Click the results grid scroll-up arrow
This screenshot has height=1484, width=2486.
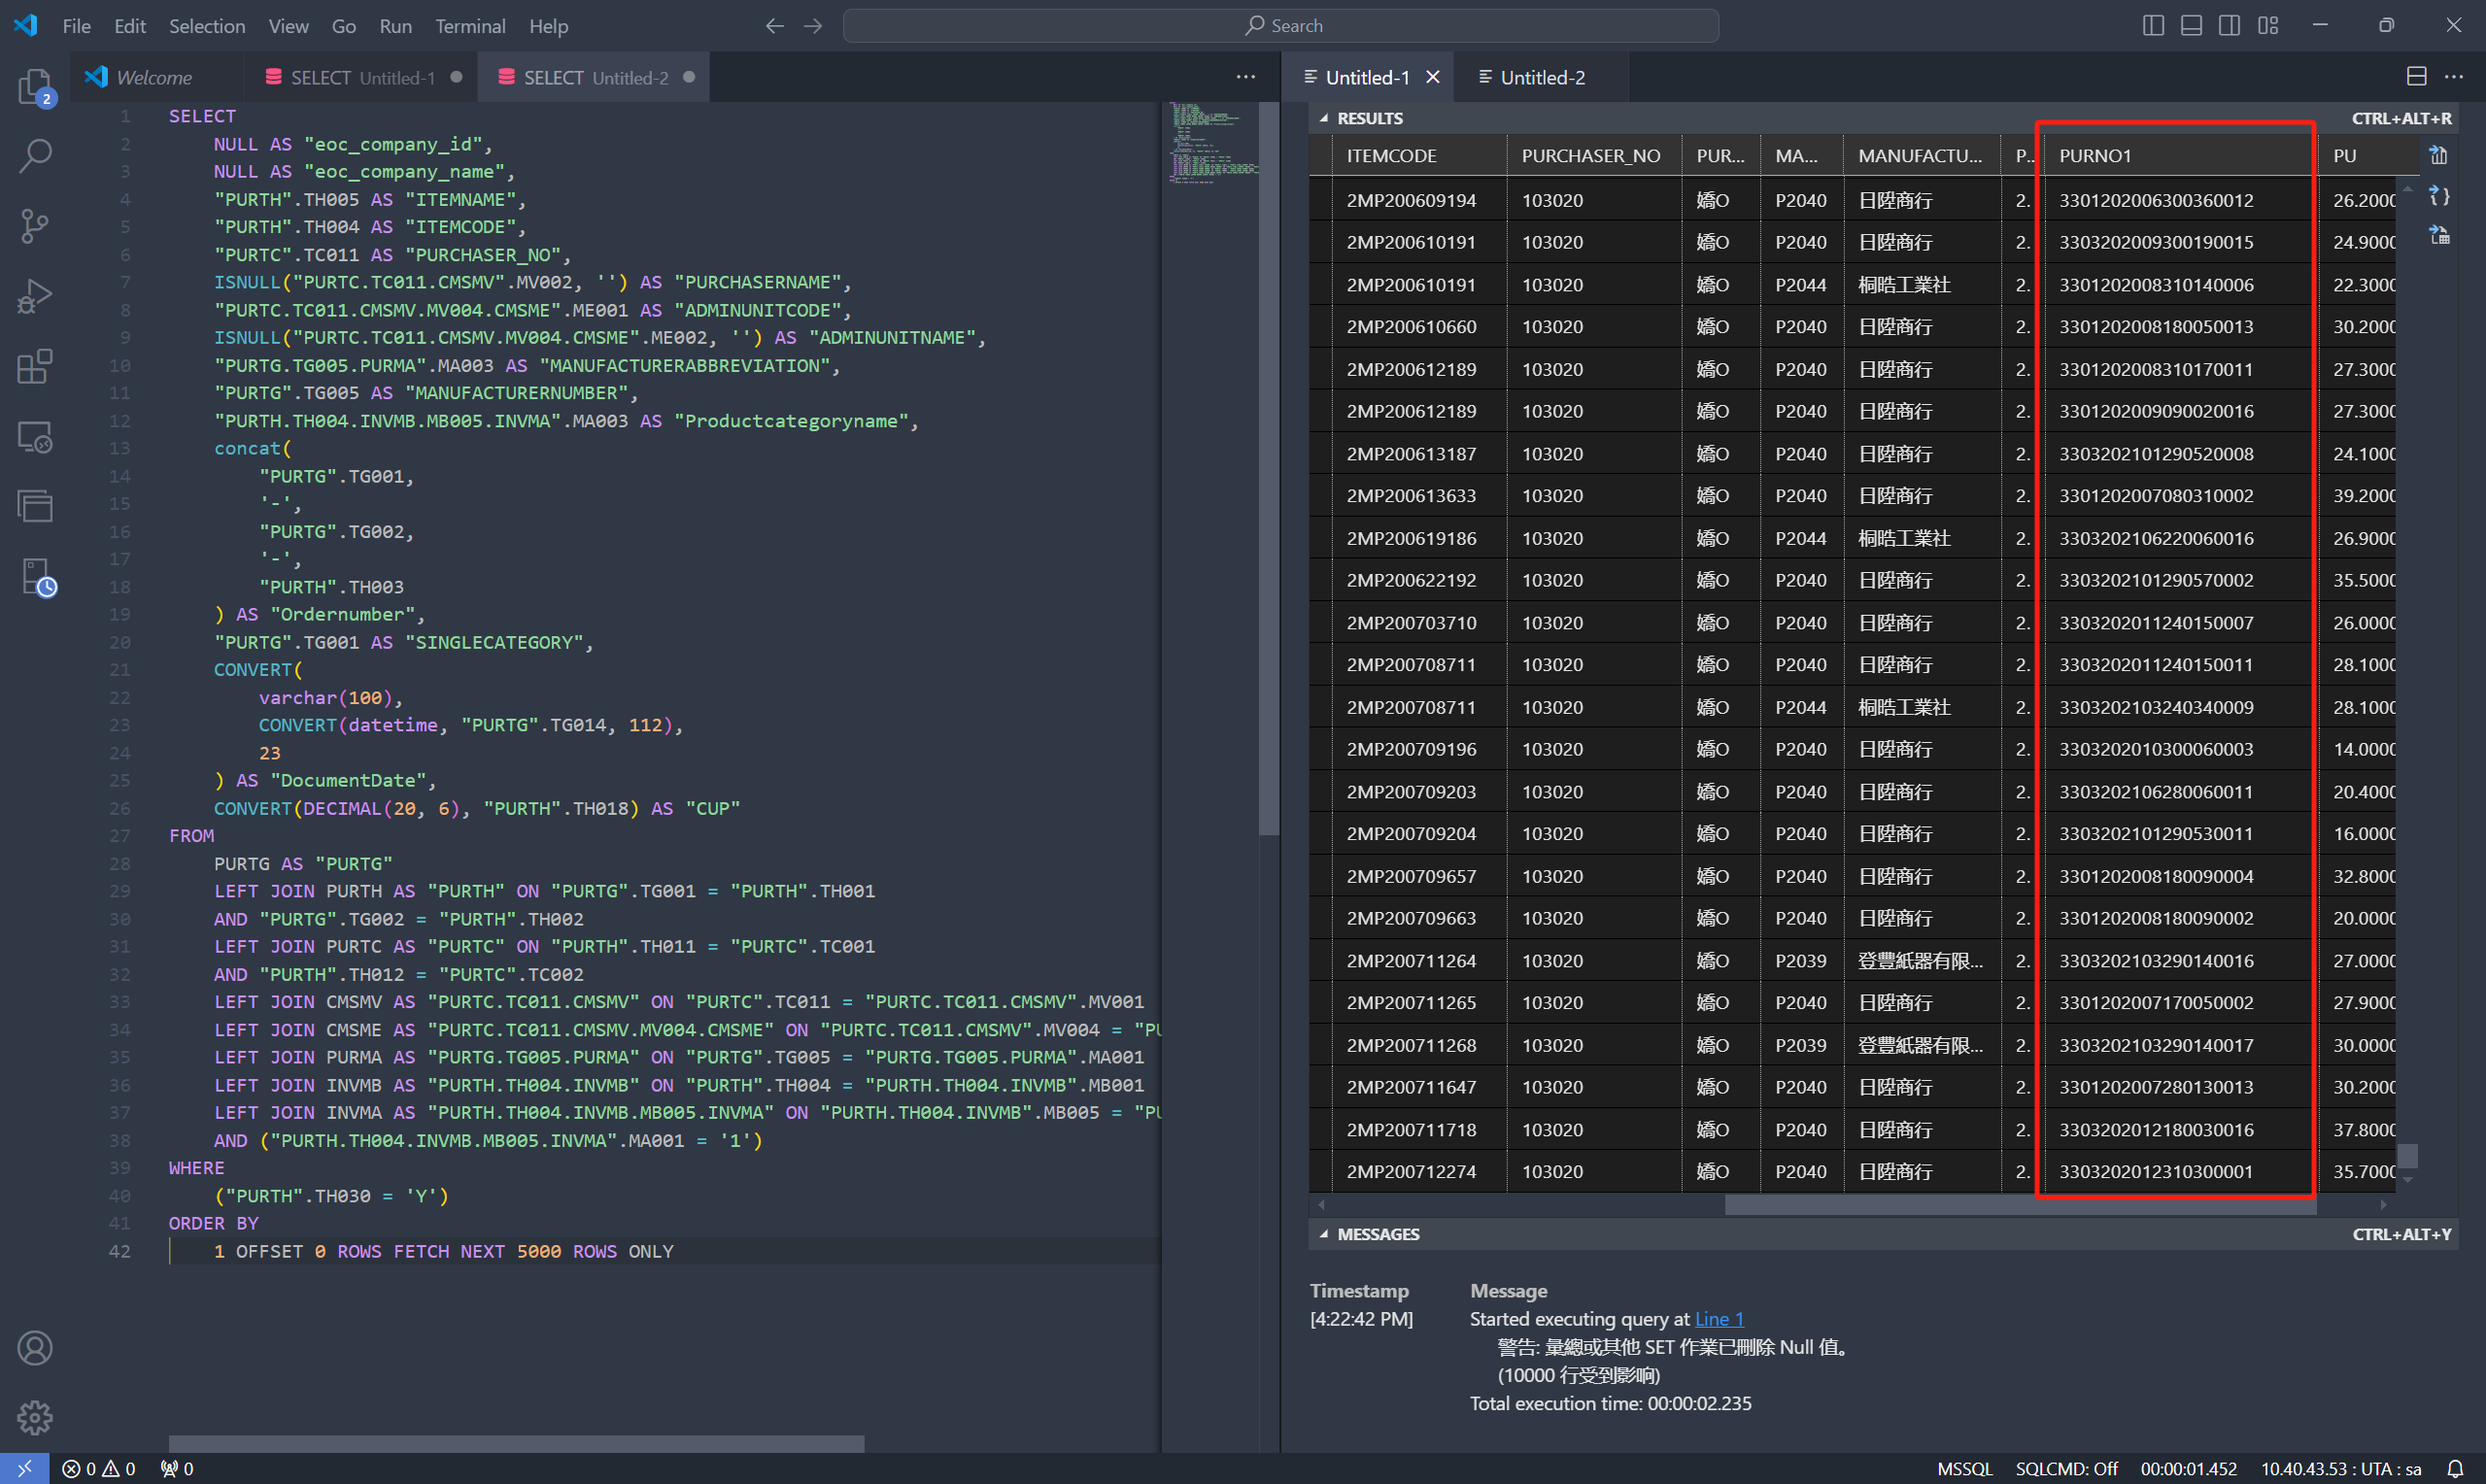tap(2408, 188)
